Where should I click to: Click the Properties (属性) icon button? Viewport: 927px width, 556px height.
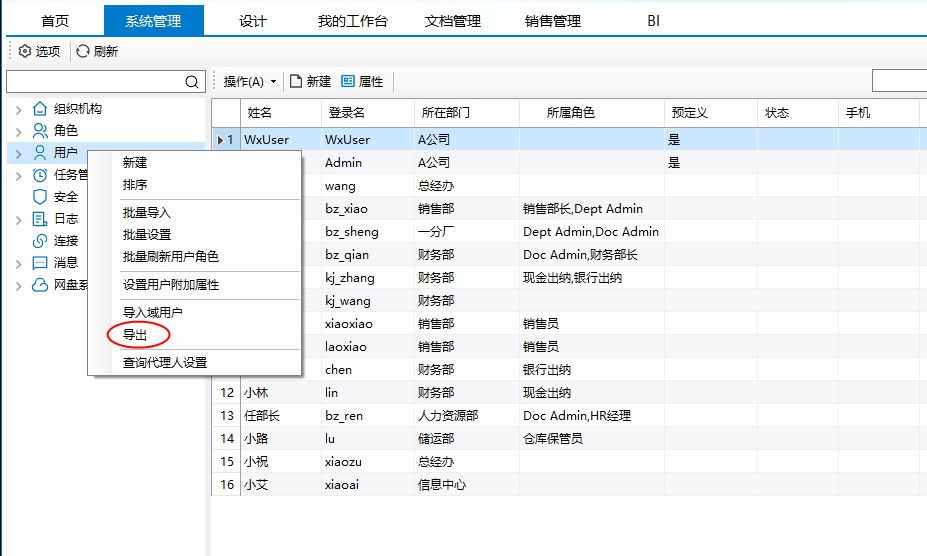point(348,81)
